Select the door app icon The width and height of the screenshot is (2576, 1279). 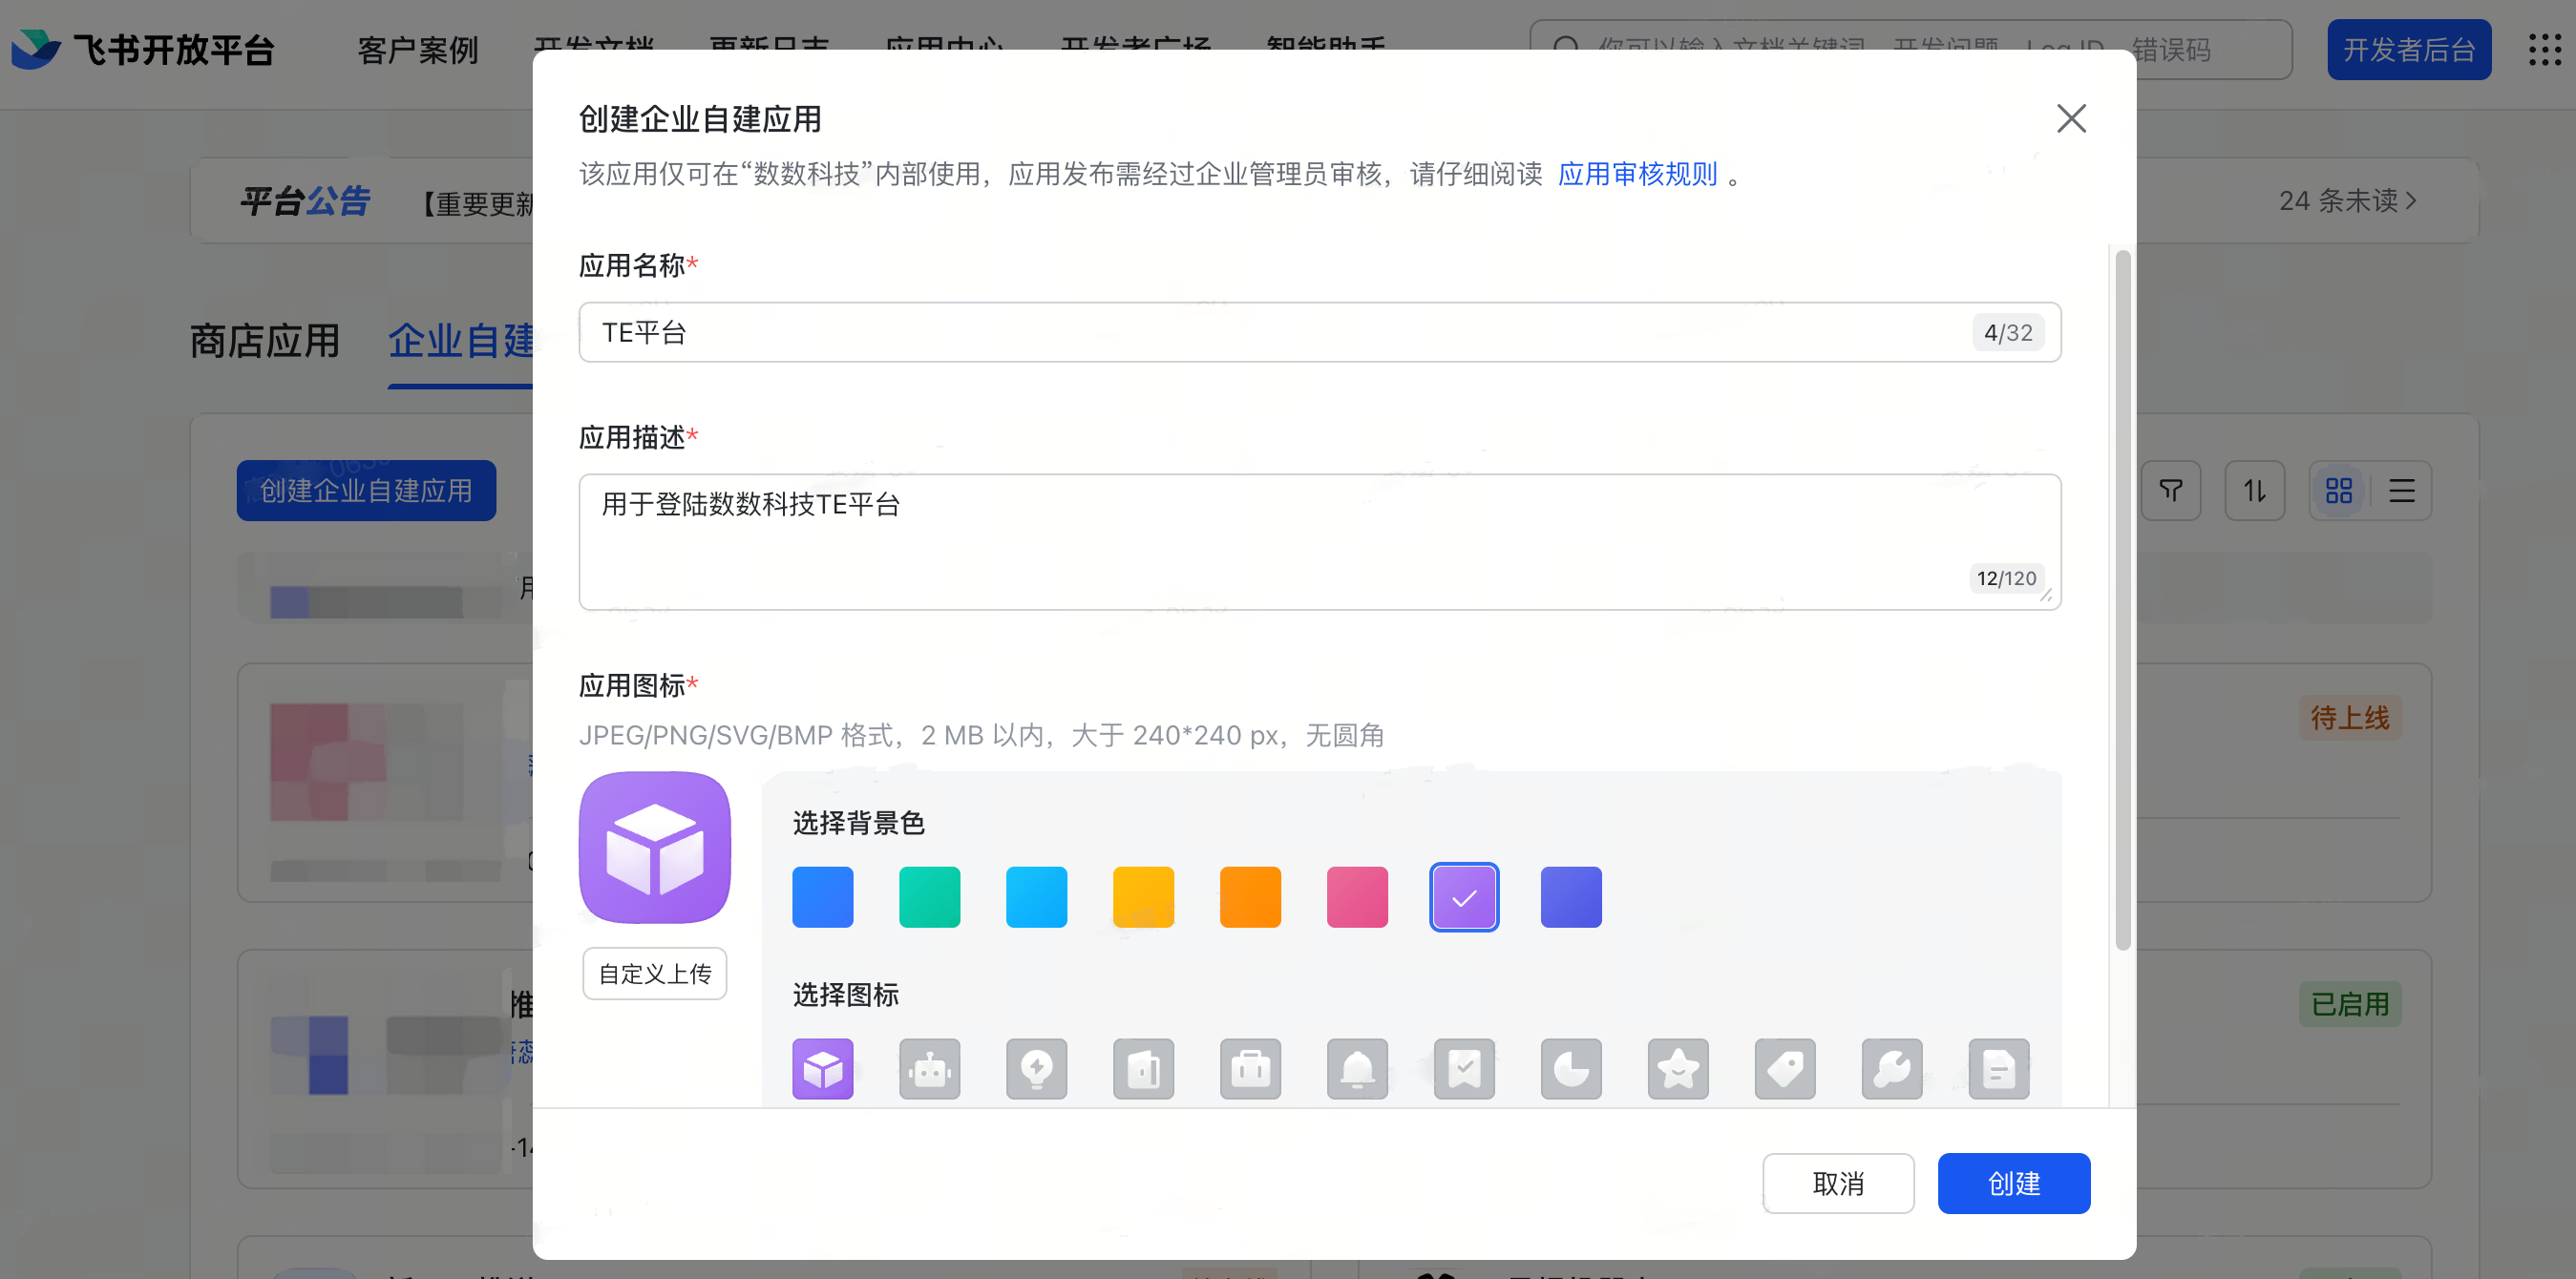pyautogui.click(x=1143, y=1069)
